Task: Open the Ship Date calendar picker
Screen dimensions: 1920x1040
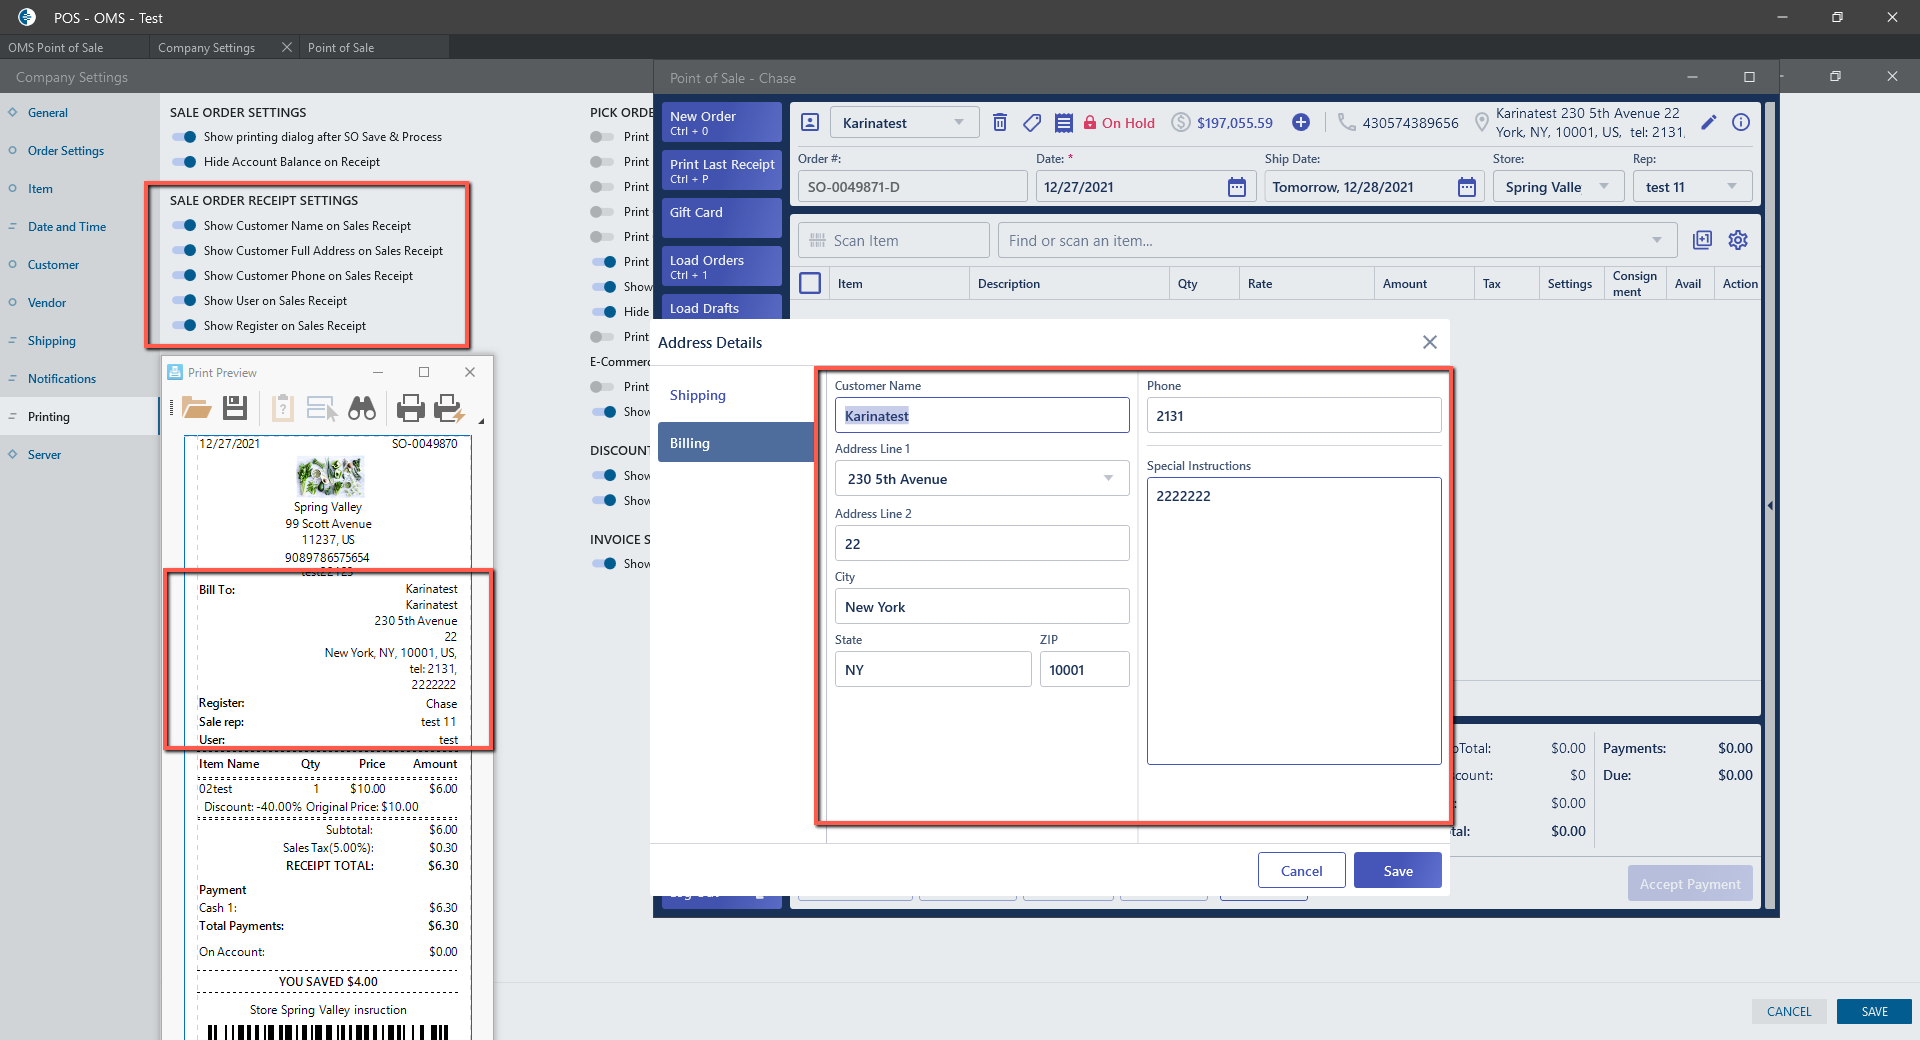Action: [1467, 187]
